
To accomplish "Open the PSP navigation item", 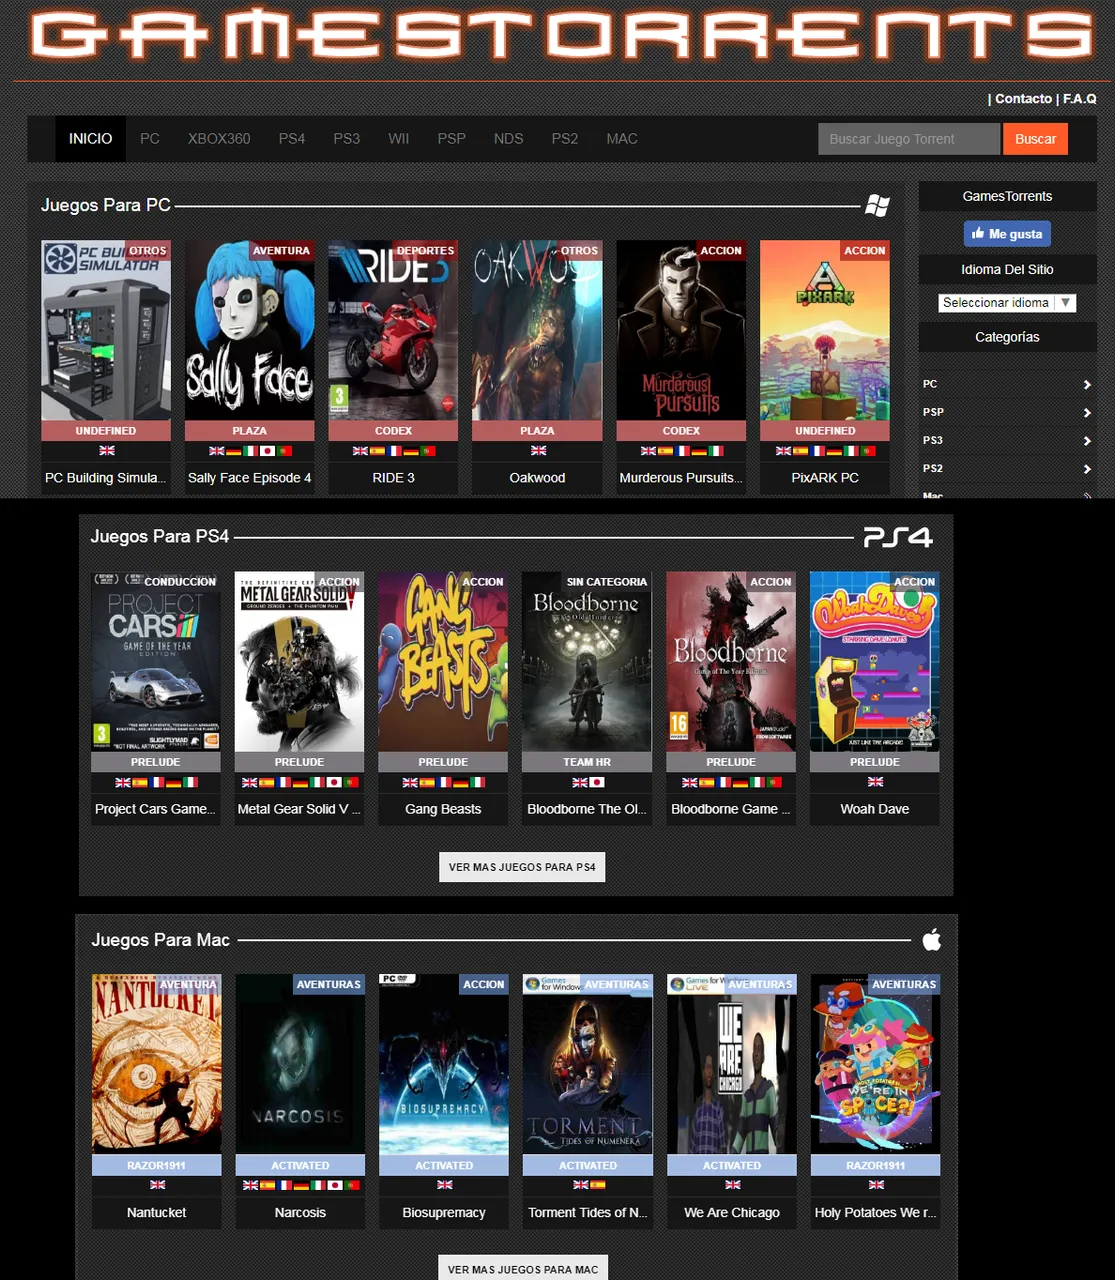I will [452, 139].
